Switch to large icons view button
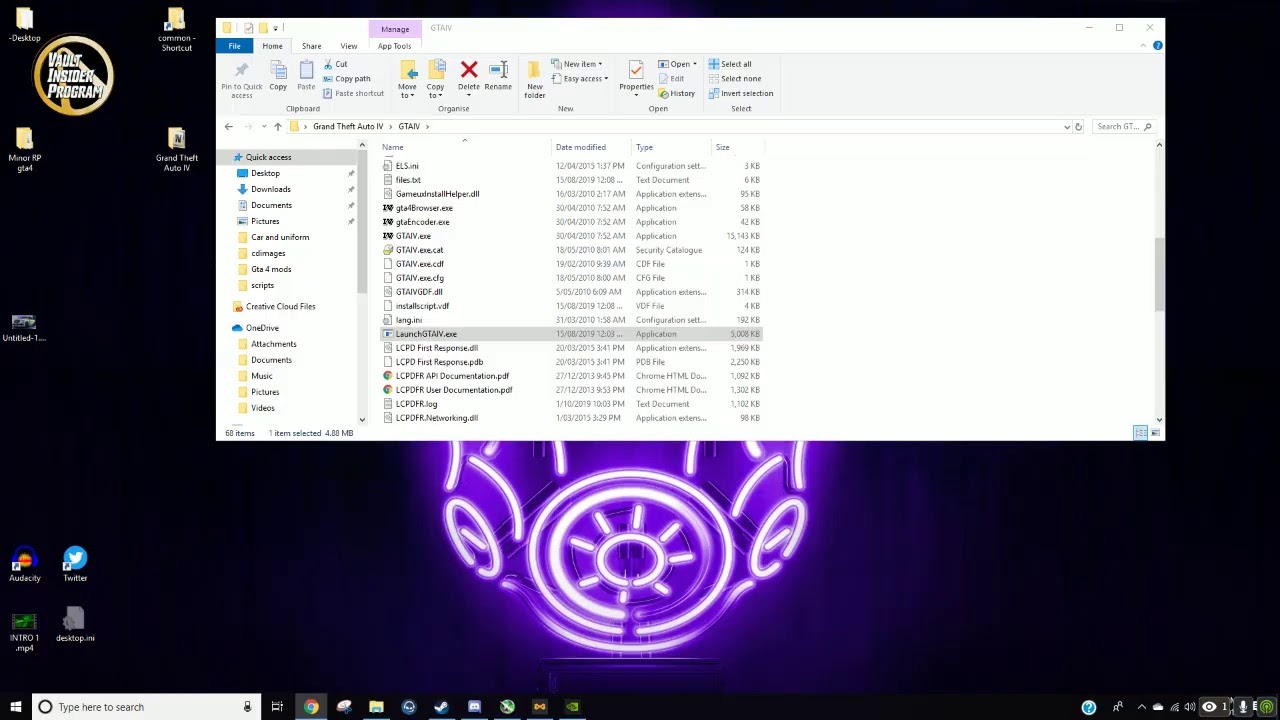 (1156, 433)
